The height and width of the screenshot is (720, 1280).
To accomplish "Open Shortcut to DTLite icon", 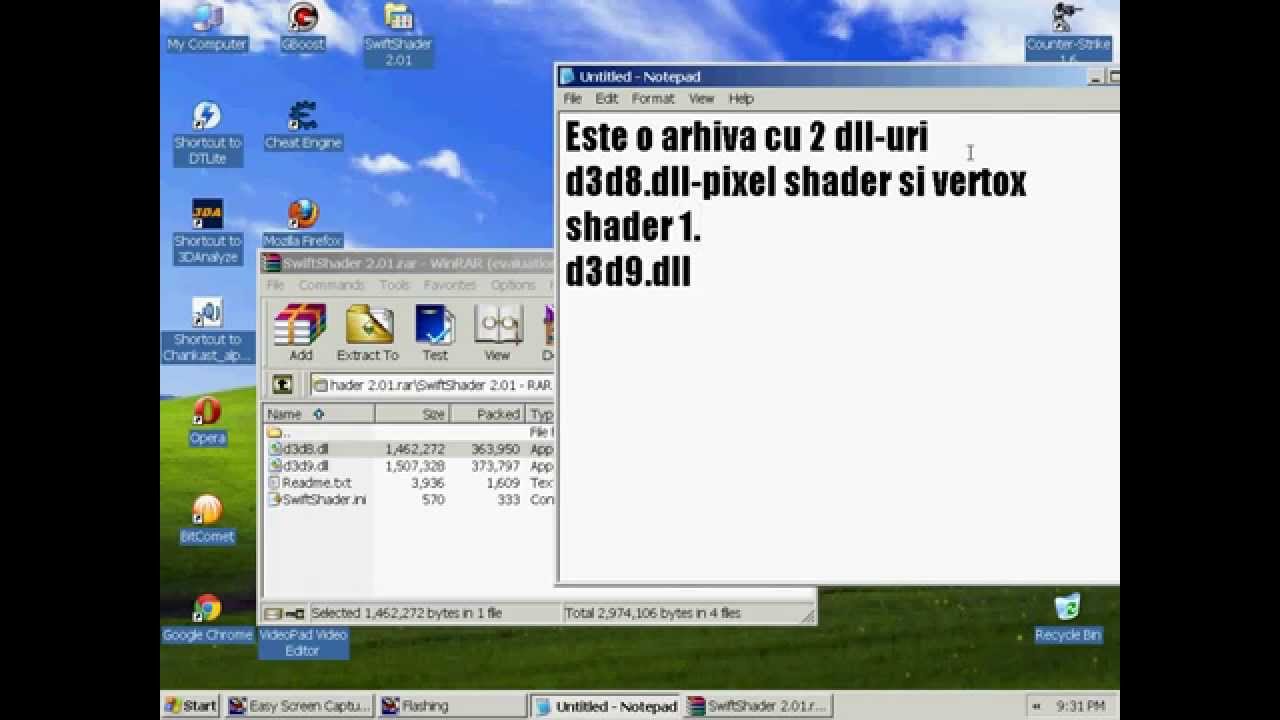I will pyautogui.click(x=207, y=132).
